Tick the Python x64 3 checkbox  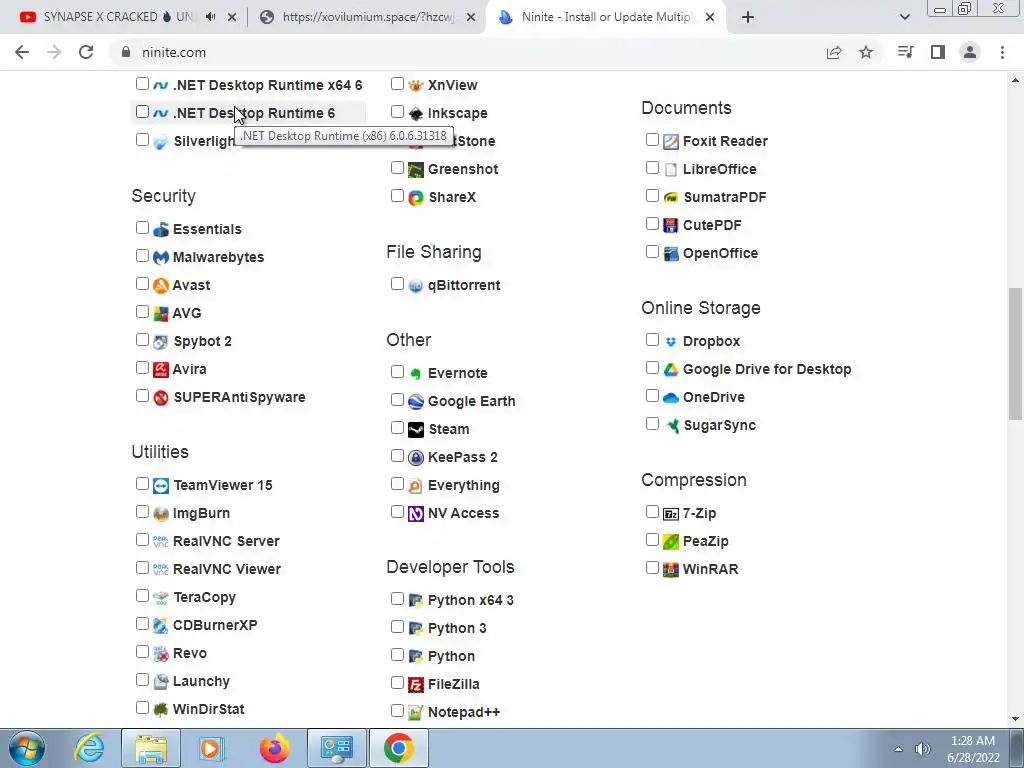[x=397, y=599]
